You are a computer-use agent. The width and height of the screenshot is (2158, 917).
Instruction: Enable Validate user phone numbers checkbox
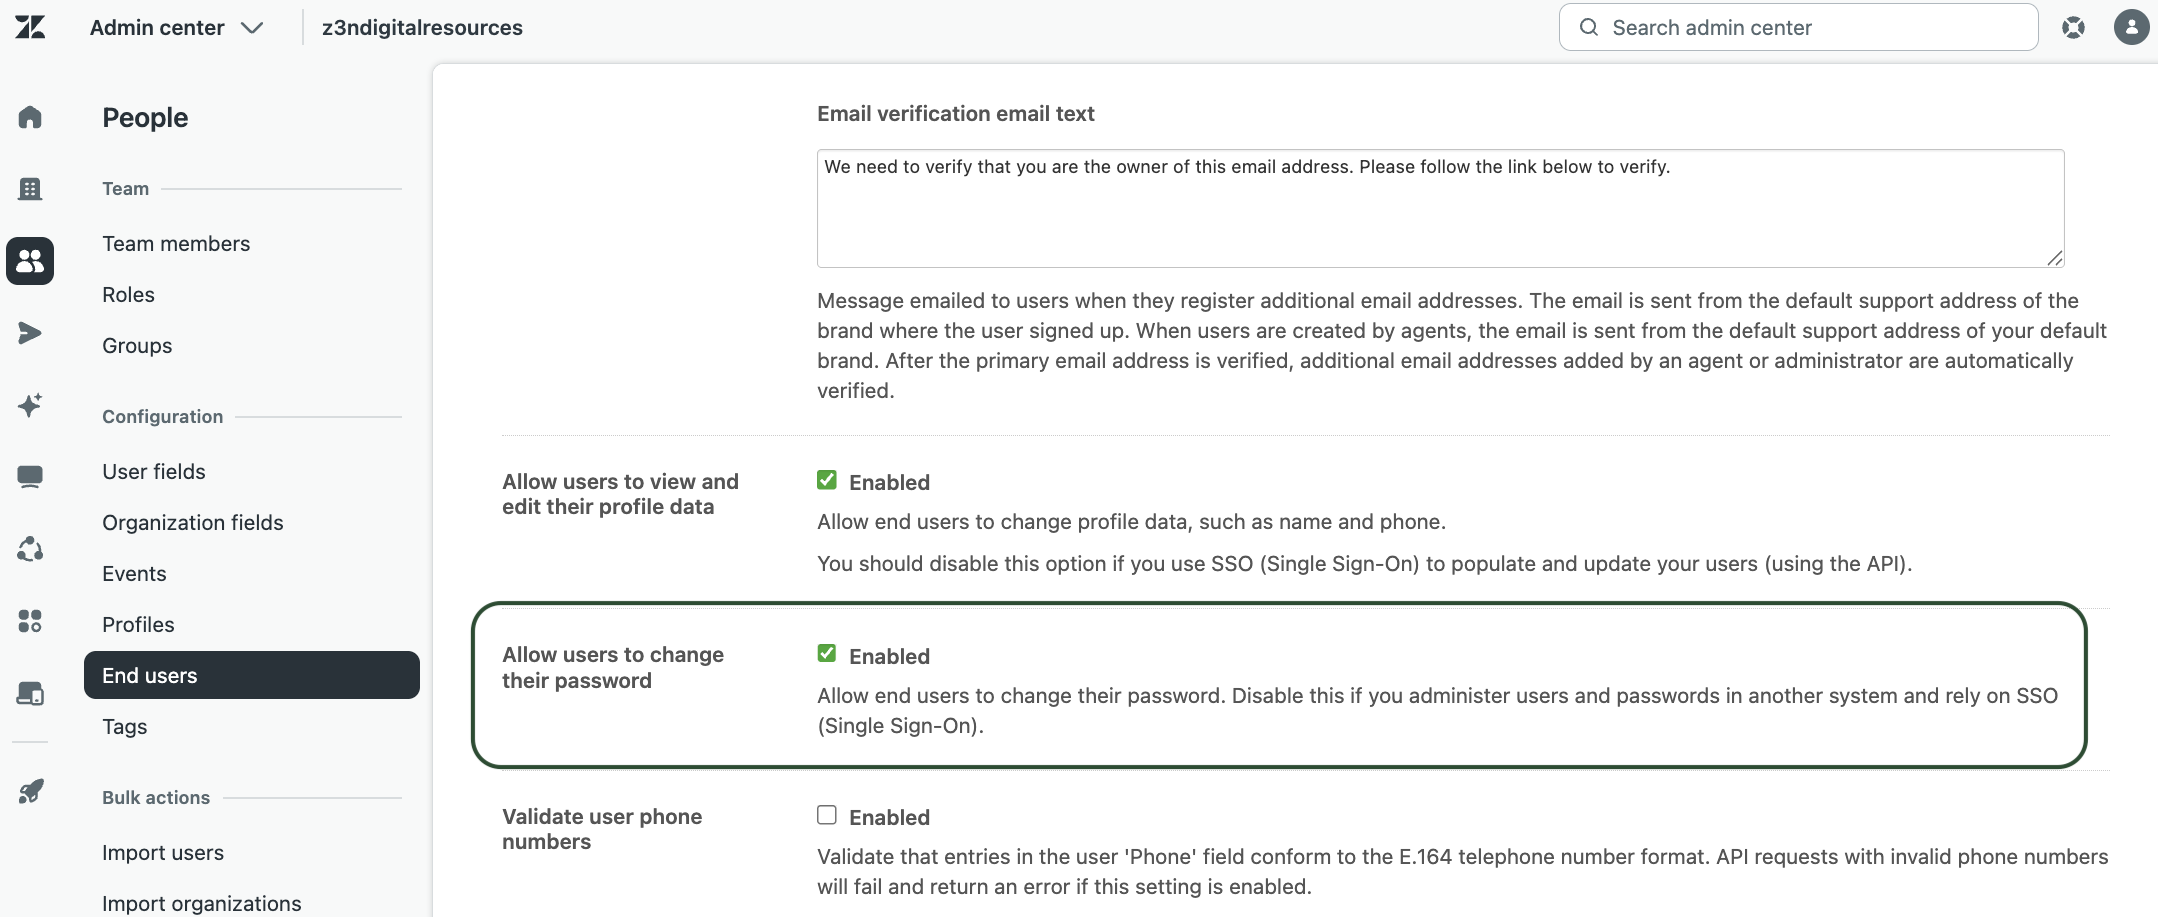pos(827,815)
